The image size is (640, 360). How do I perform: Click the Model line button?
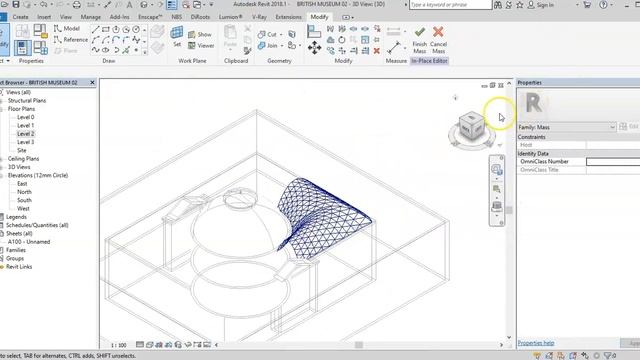67,29
